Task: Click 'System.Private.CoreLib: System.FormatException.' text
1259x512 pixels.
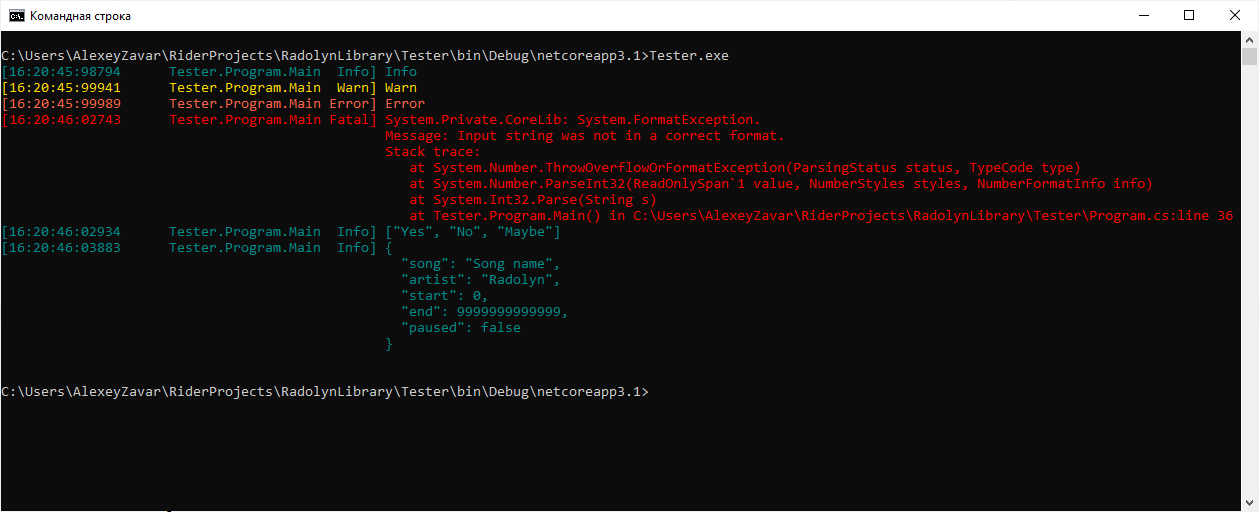Action: [573, 120]
